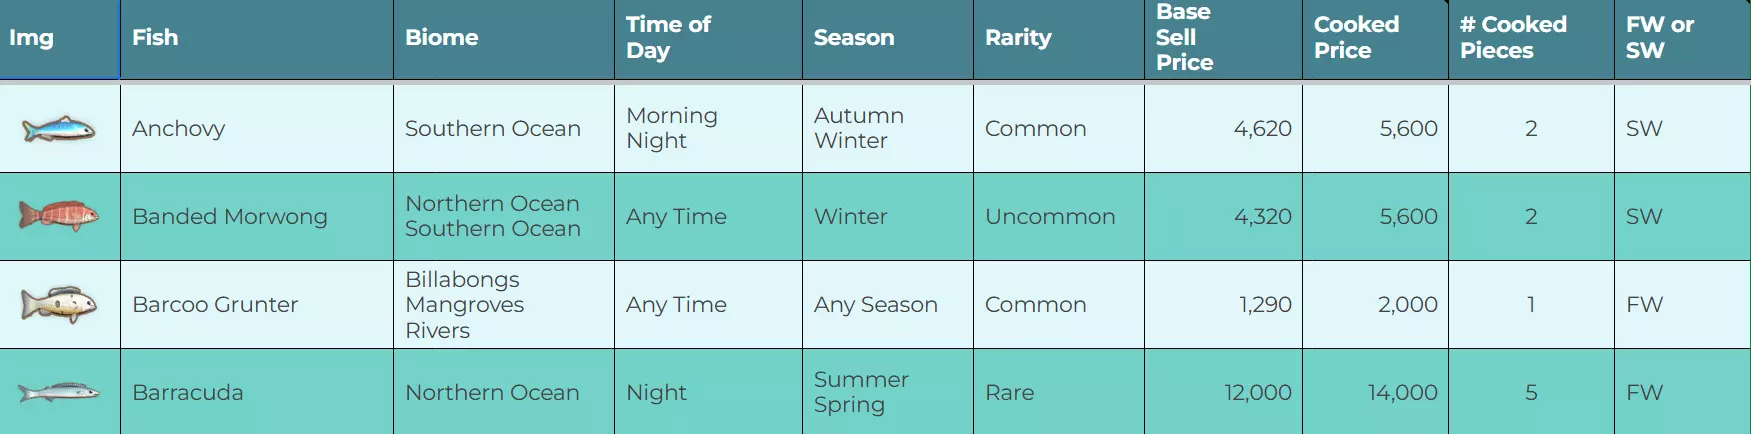The image size is (1751, 434).
Task: Sort by the Fish column header
Action: pos(155,38)
